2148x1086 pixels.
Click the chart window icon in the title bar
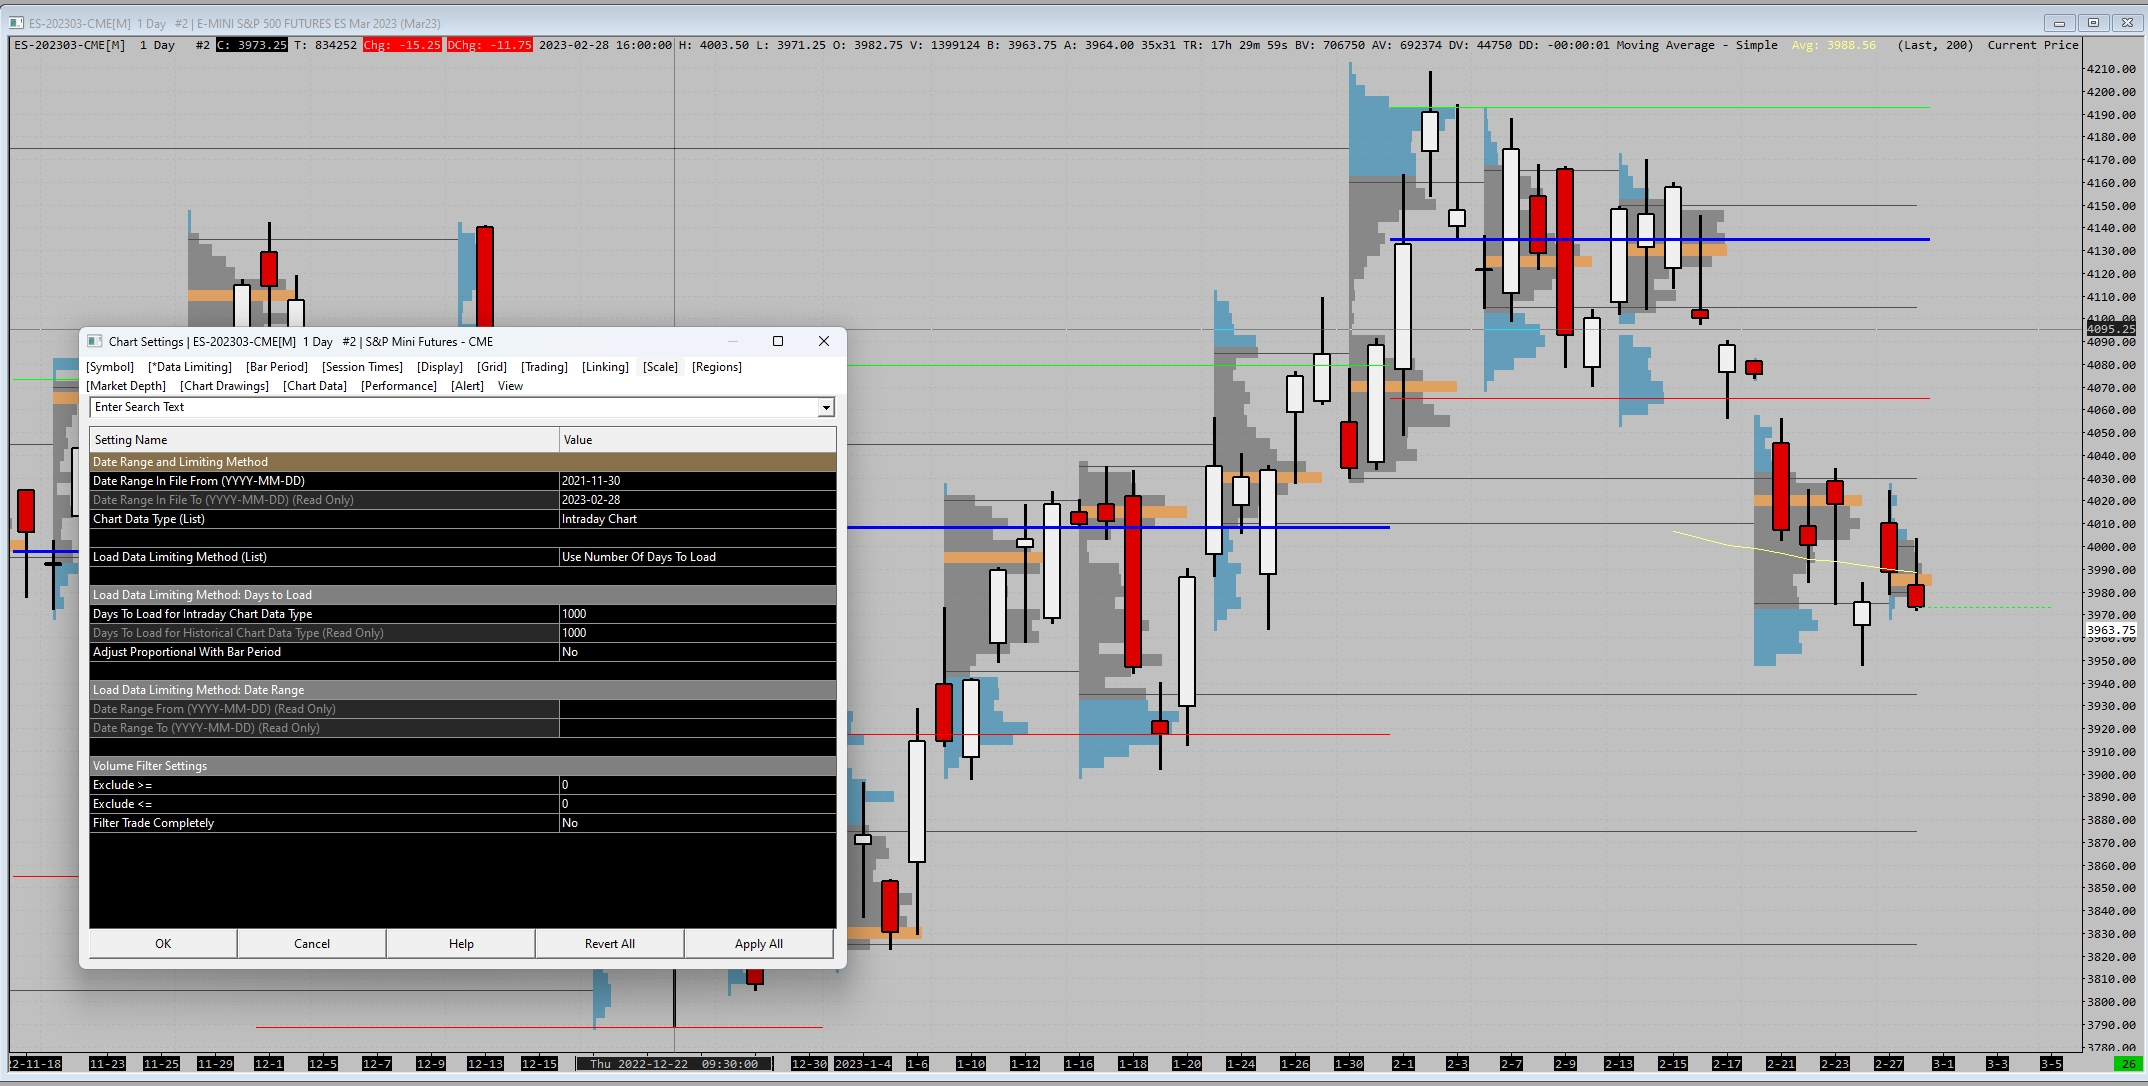(x=16, y=23)
